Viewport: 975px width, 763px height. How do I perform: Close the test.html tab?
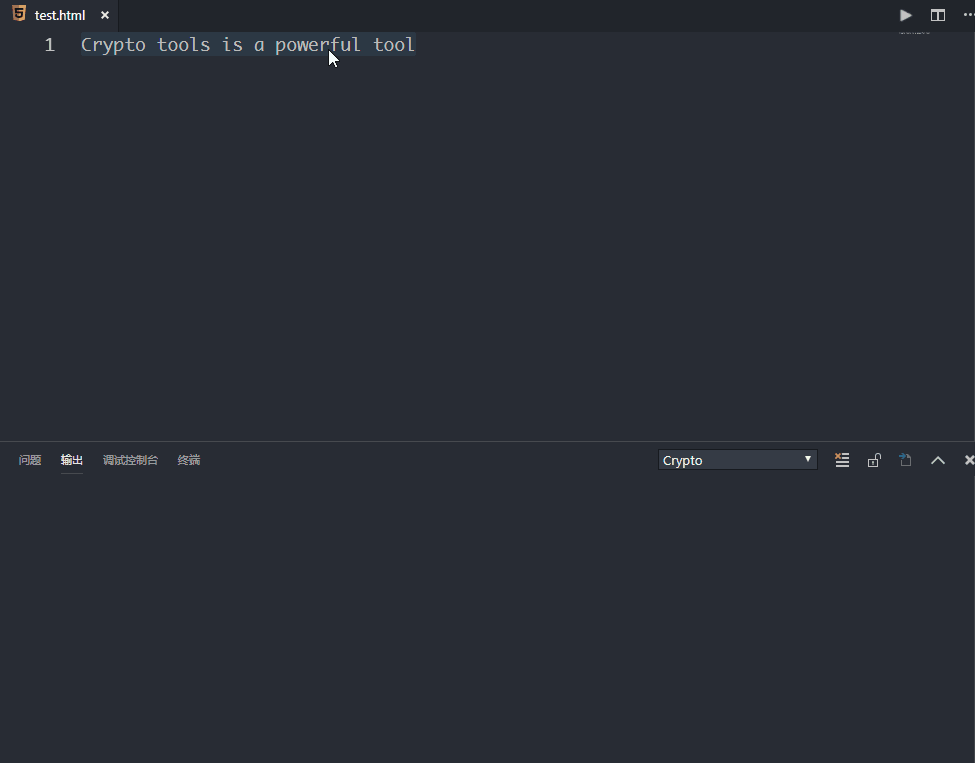tap(105, 15)
